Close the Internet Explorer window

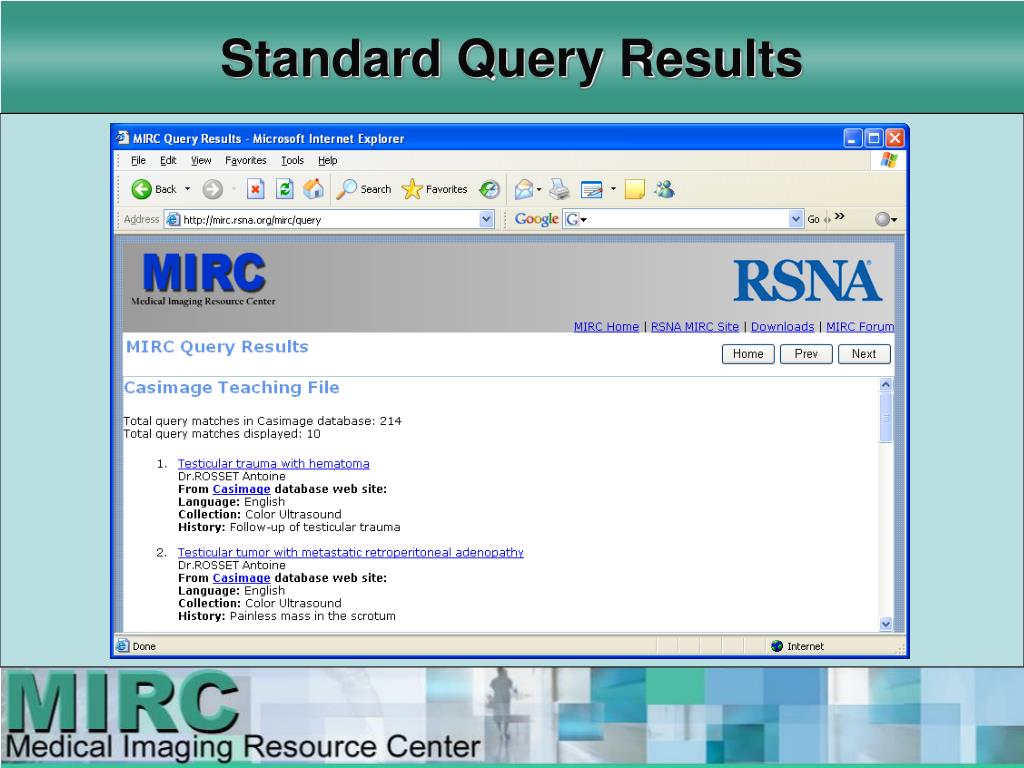[895, 138]
